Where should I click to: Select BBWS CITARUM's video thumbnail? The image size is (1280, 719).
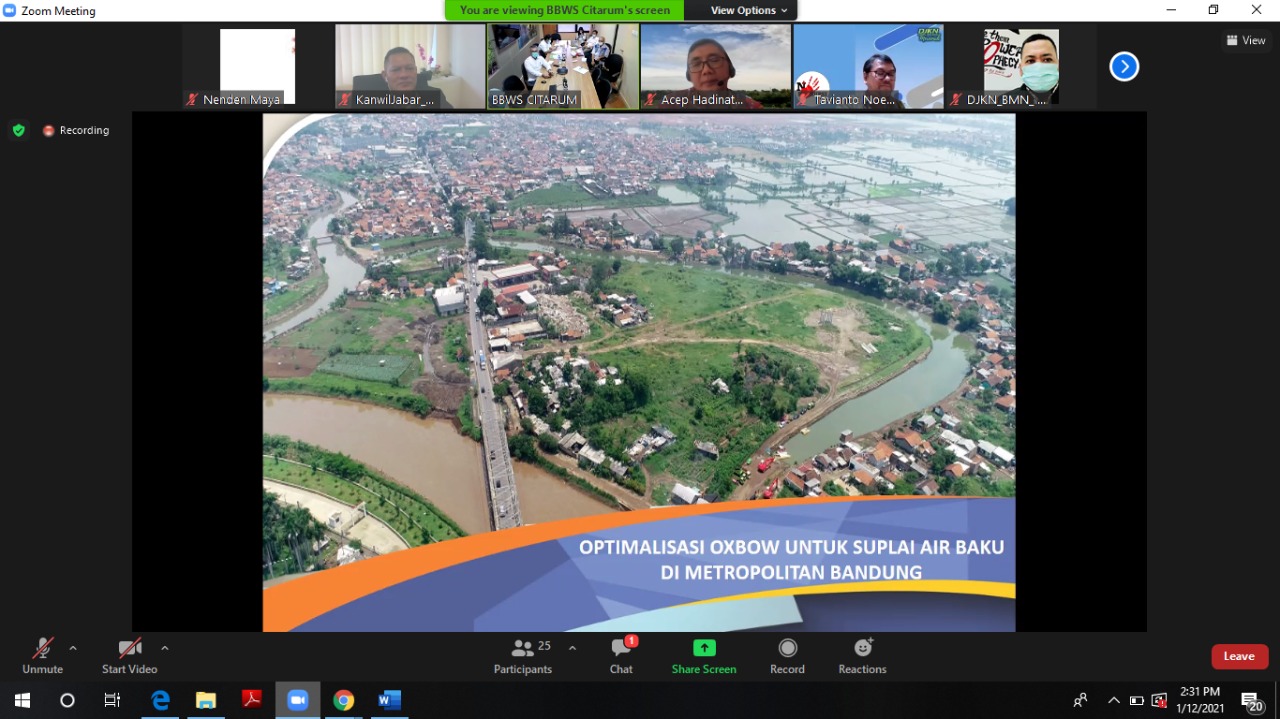[562, 65]
